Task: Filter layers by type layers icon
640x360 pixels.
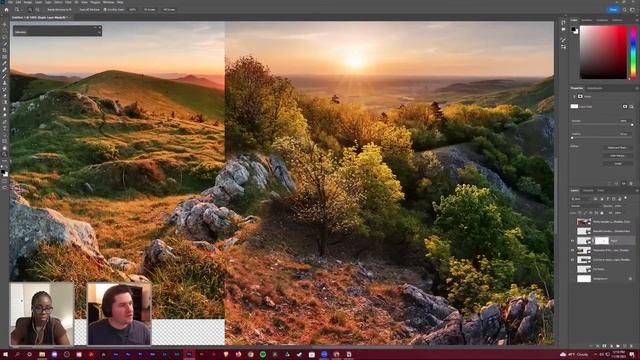Action: click(x=608, y=199)
